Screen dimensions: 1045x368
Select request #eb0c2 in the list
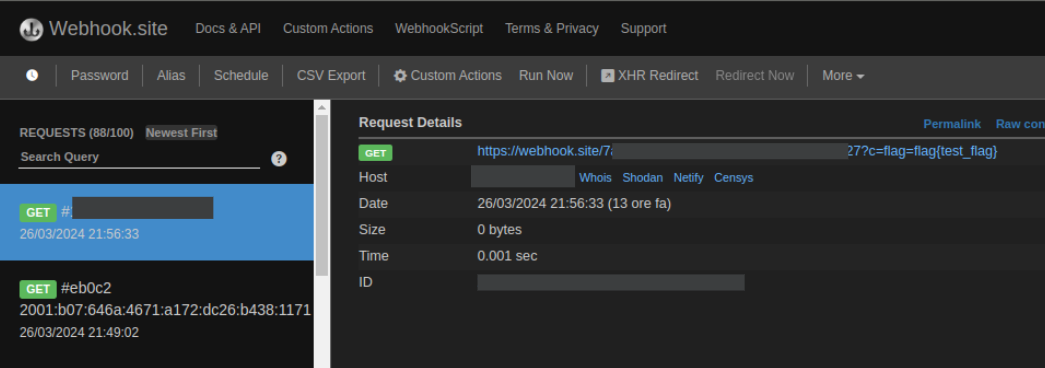coord(157,310)
